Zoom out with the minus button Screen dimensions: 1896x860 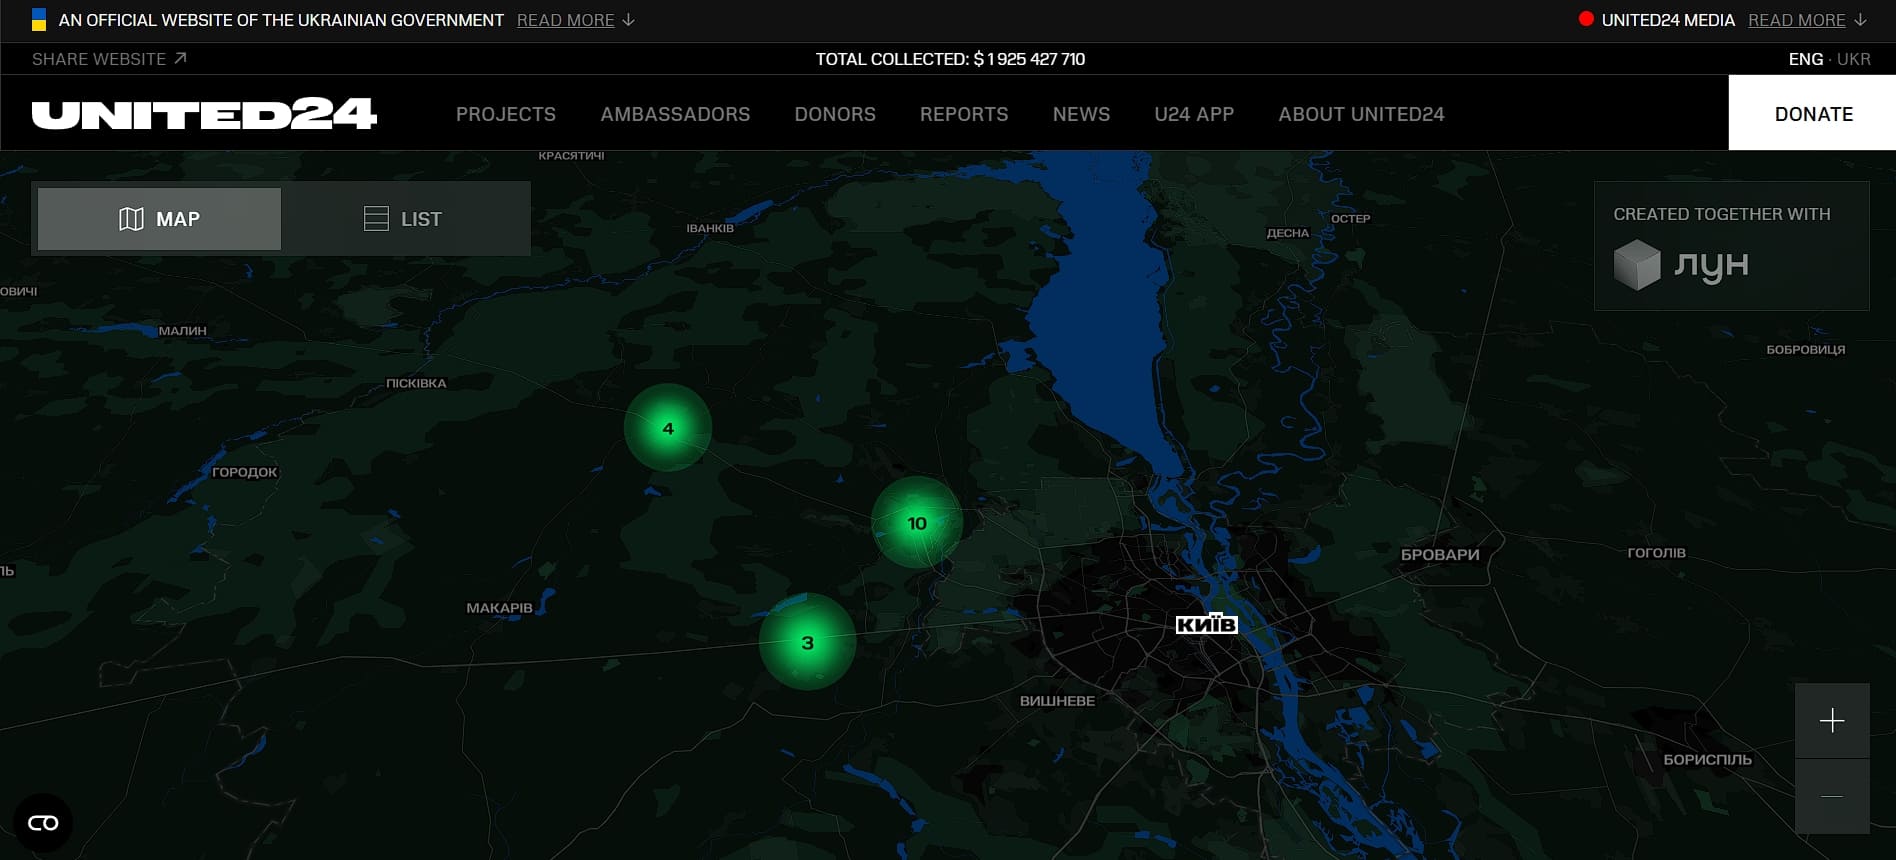(x=1831, y=796)
